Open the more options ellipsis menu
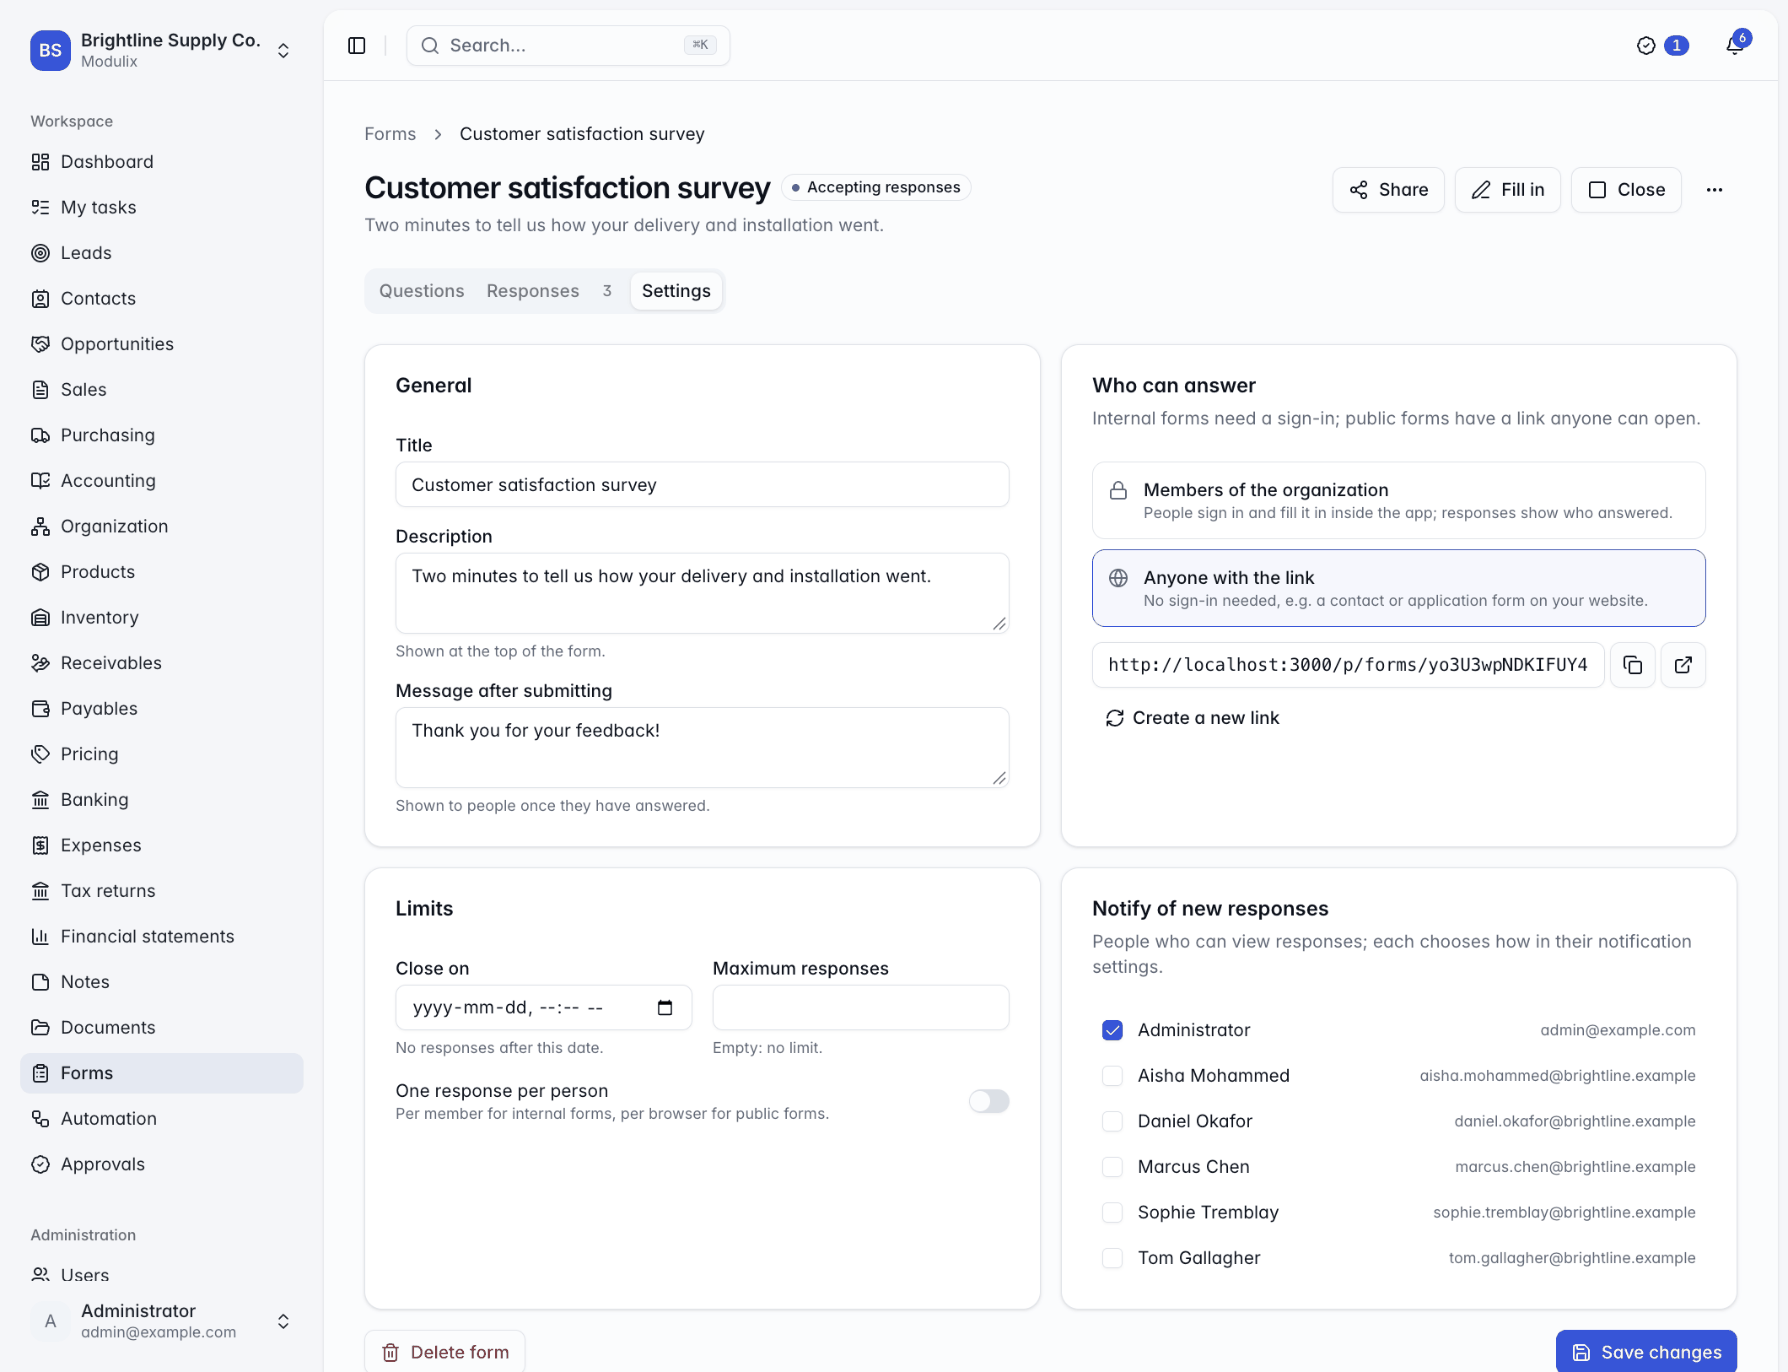Image resolution: width=1788 pixels, height=1372 pixels. tap(1714, 190)
